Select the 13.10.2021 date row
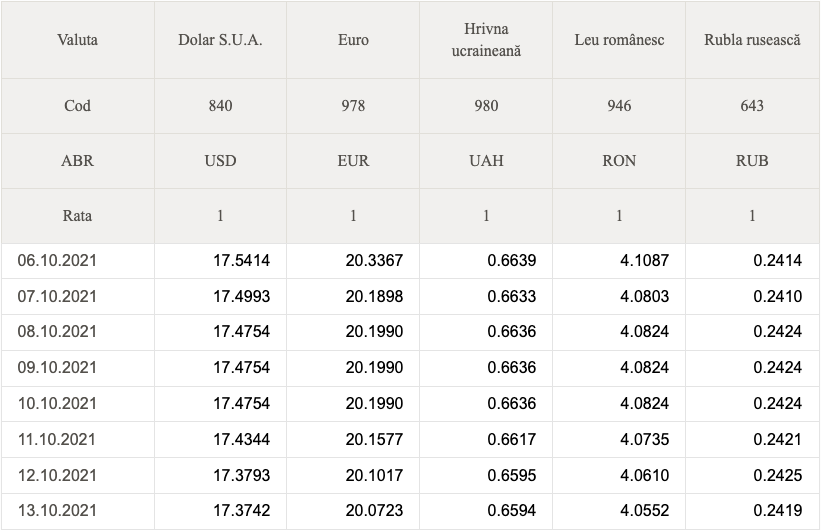The image size is (821, 530). pyautogui.click(x=410, y=511)
